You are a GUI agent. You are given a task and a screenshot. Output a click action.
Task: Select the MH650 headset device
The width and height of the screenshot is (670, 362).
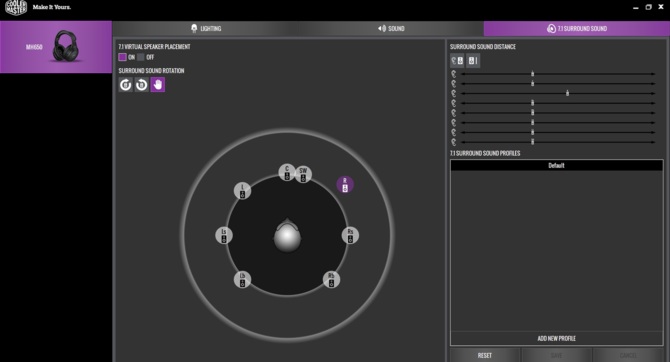(x=56, y=47)
